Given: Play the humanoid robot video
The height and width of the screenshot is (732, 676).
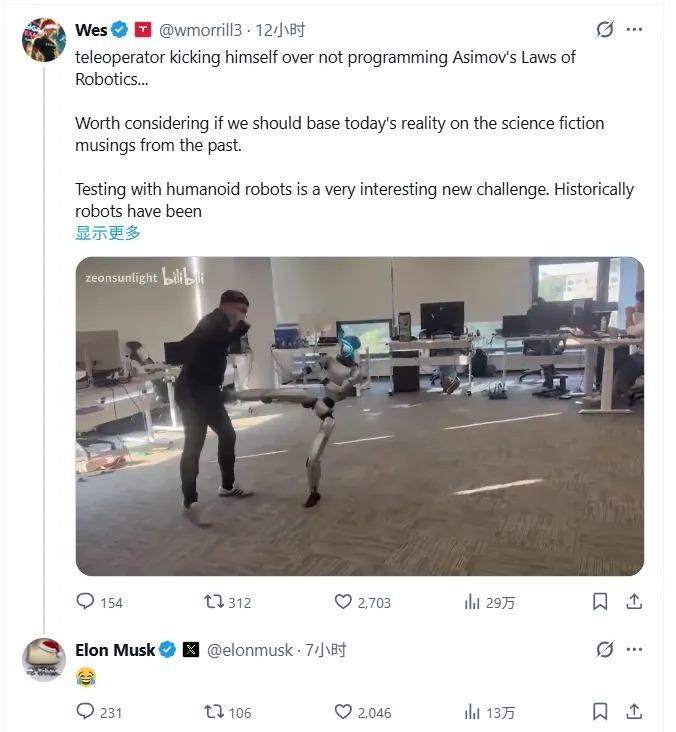Looking at the screenshot, I should coord(359,416).
